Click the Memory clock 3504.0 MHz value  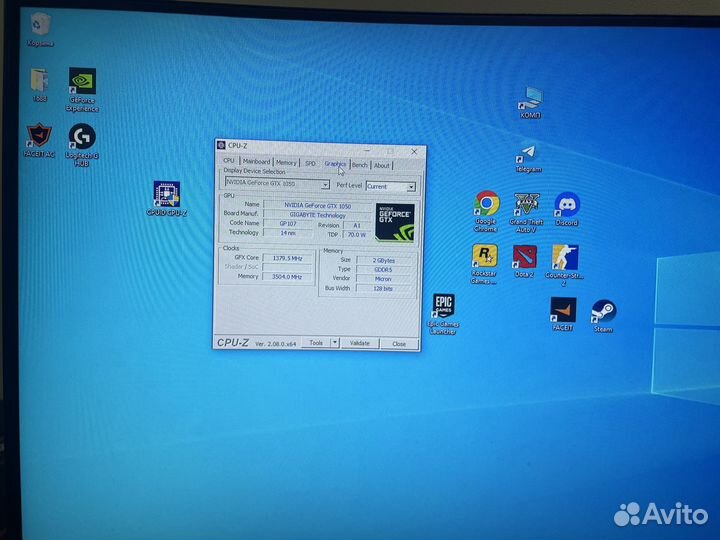287,277
